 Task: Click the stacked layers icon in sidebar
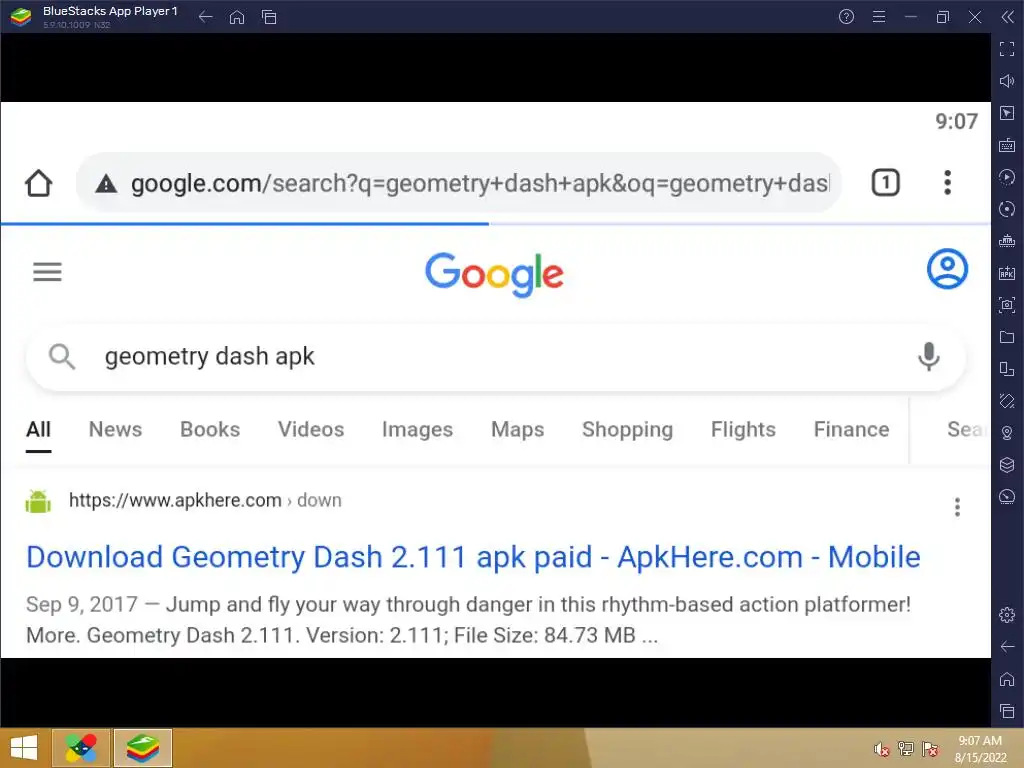(1007, 465)
